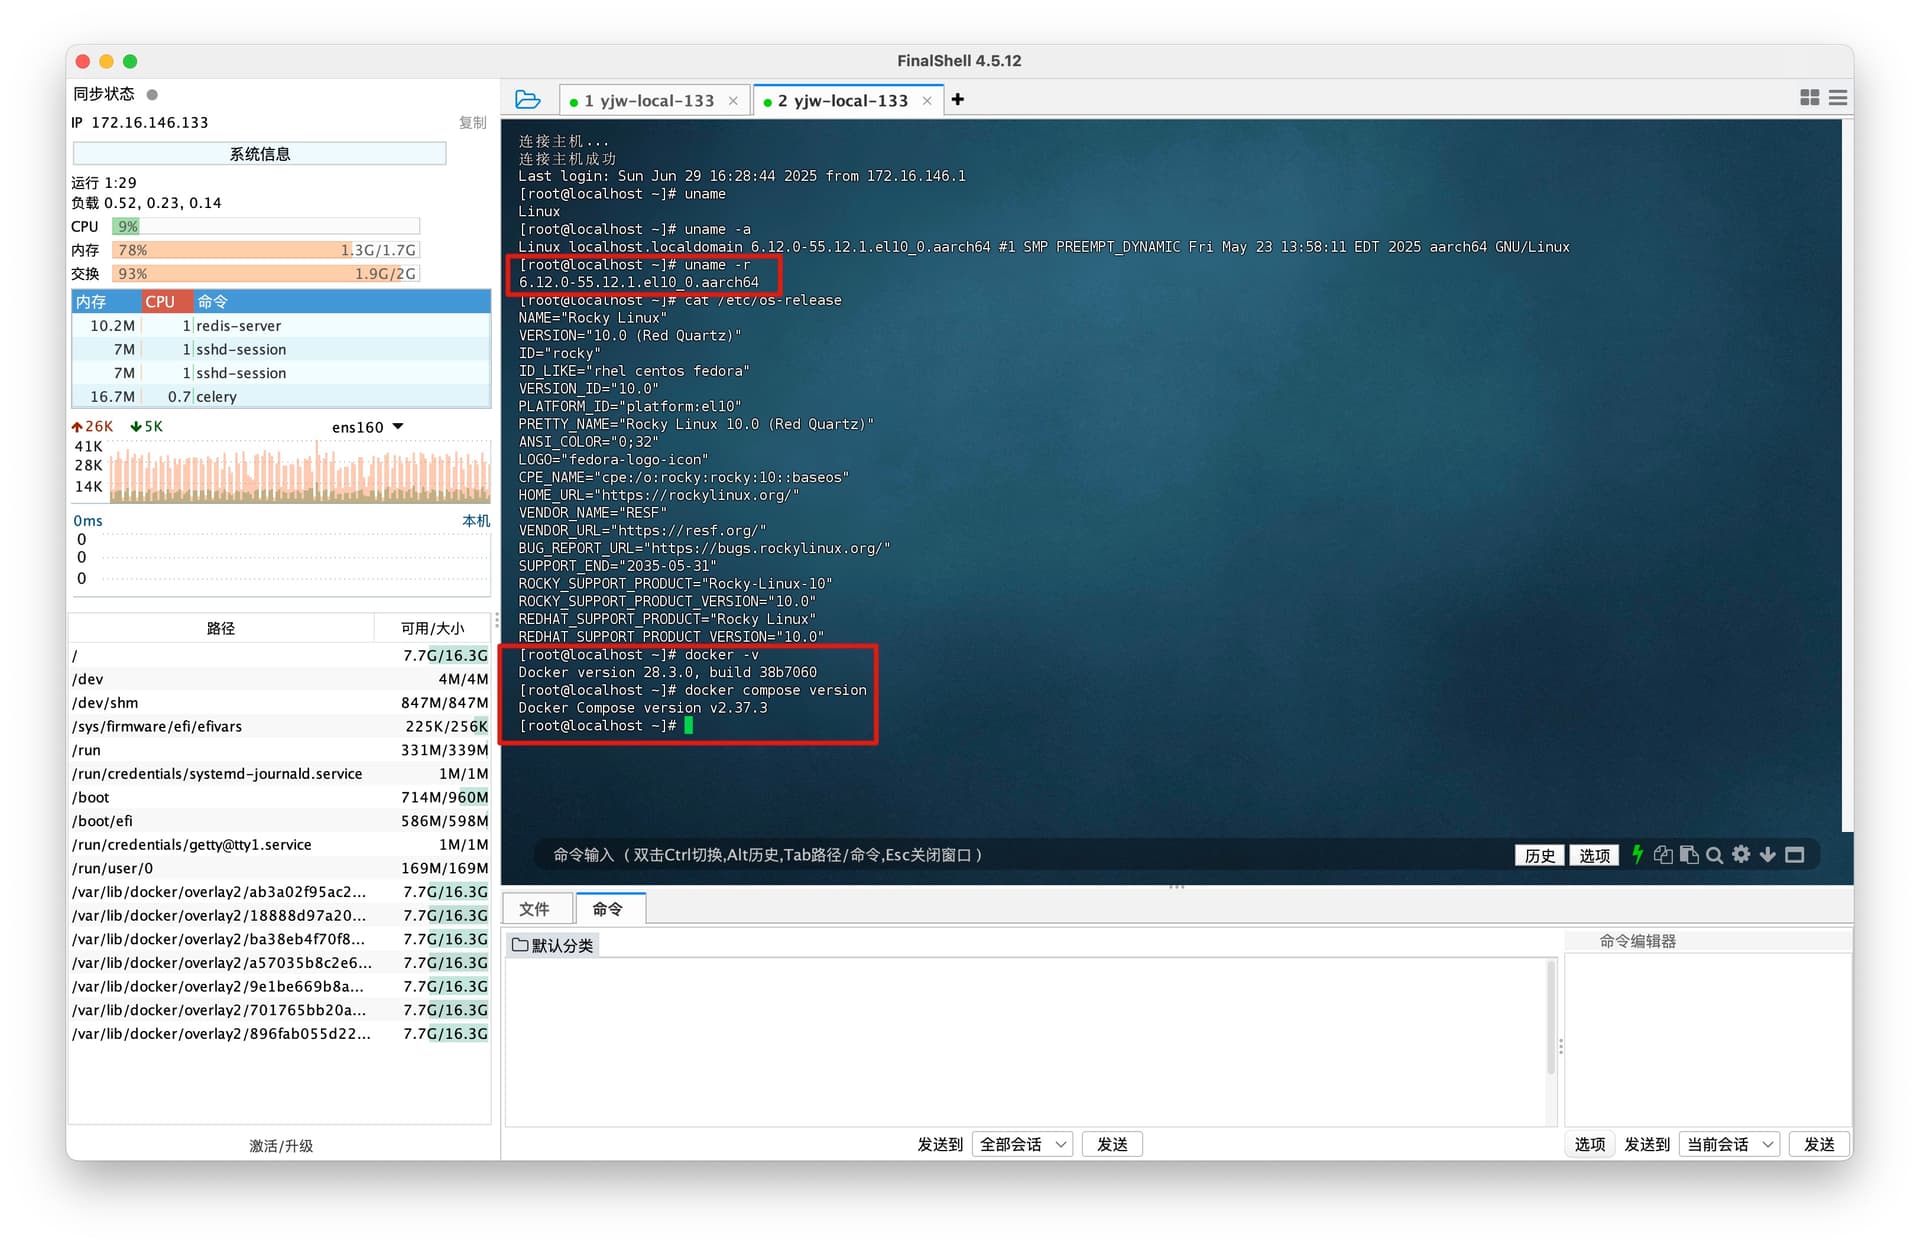Open the hamburger main menu icon
The width and height of the screenshot is (1920, 1248).
coord(1838,97)
